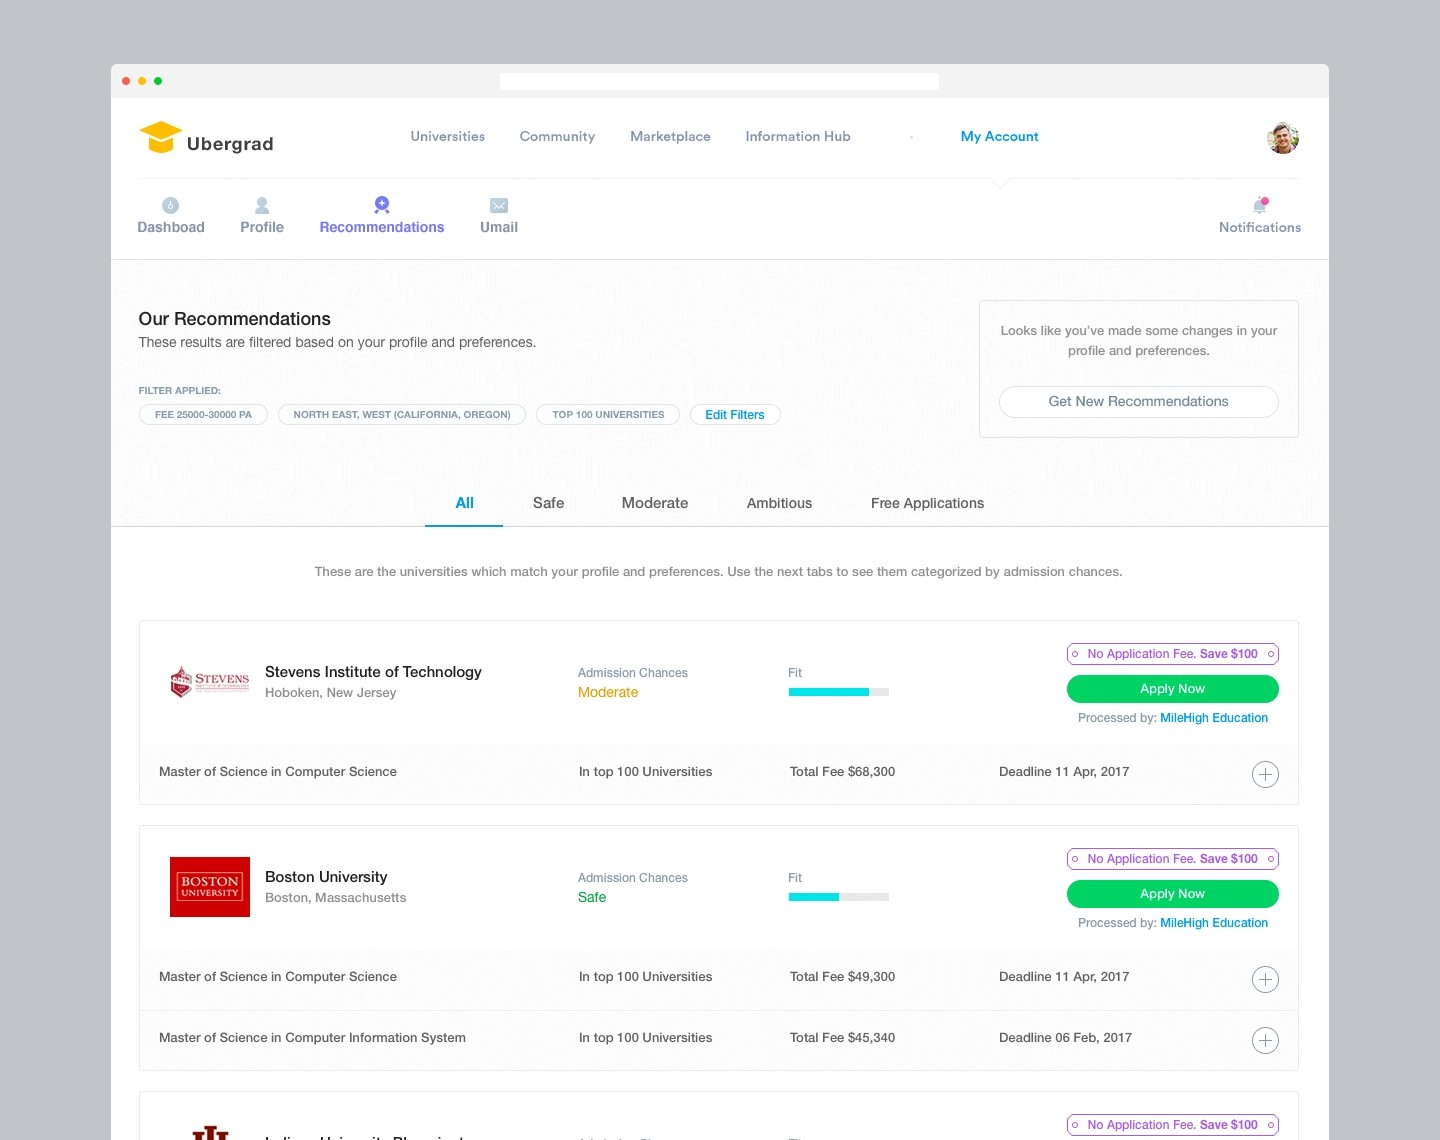
Task: Go to the Community section
Action: [557, 136]
